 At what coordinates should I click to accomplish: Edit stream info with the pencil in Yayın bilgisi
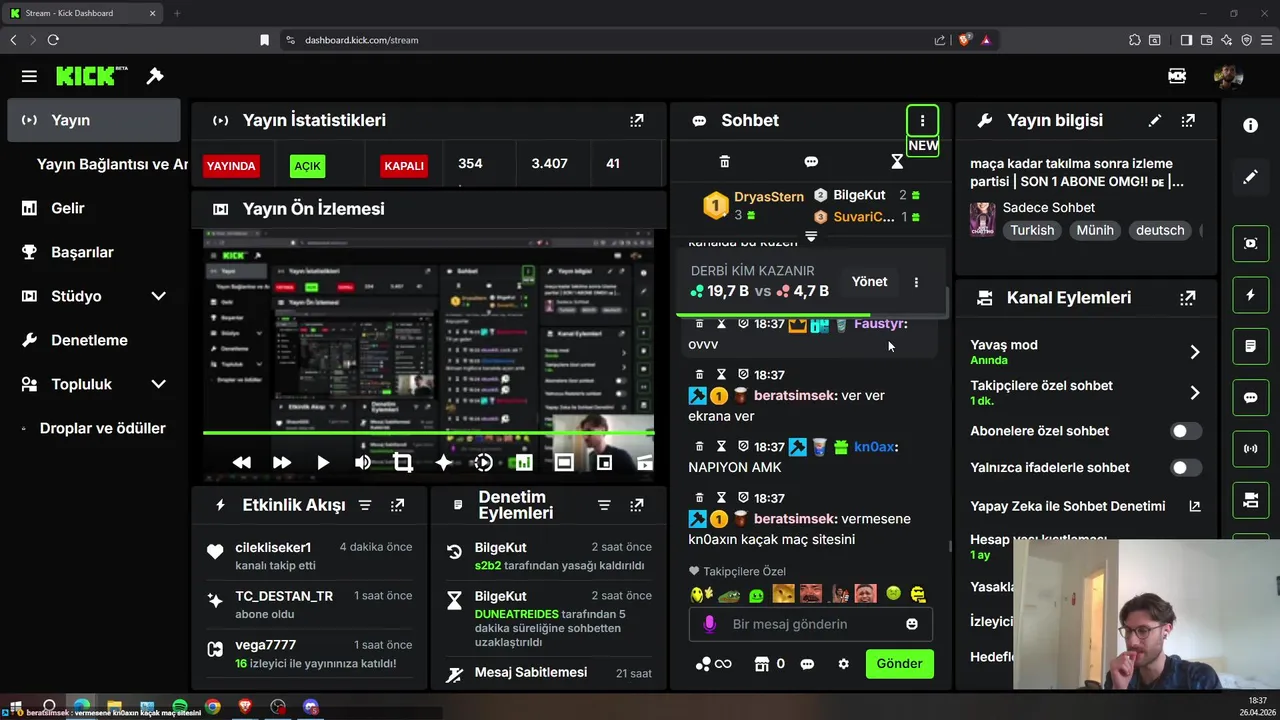click(1155, 120)
